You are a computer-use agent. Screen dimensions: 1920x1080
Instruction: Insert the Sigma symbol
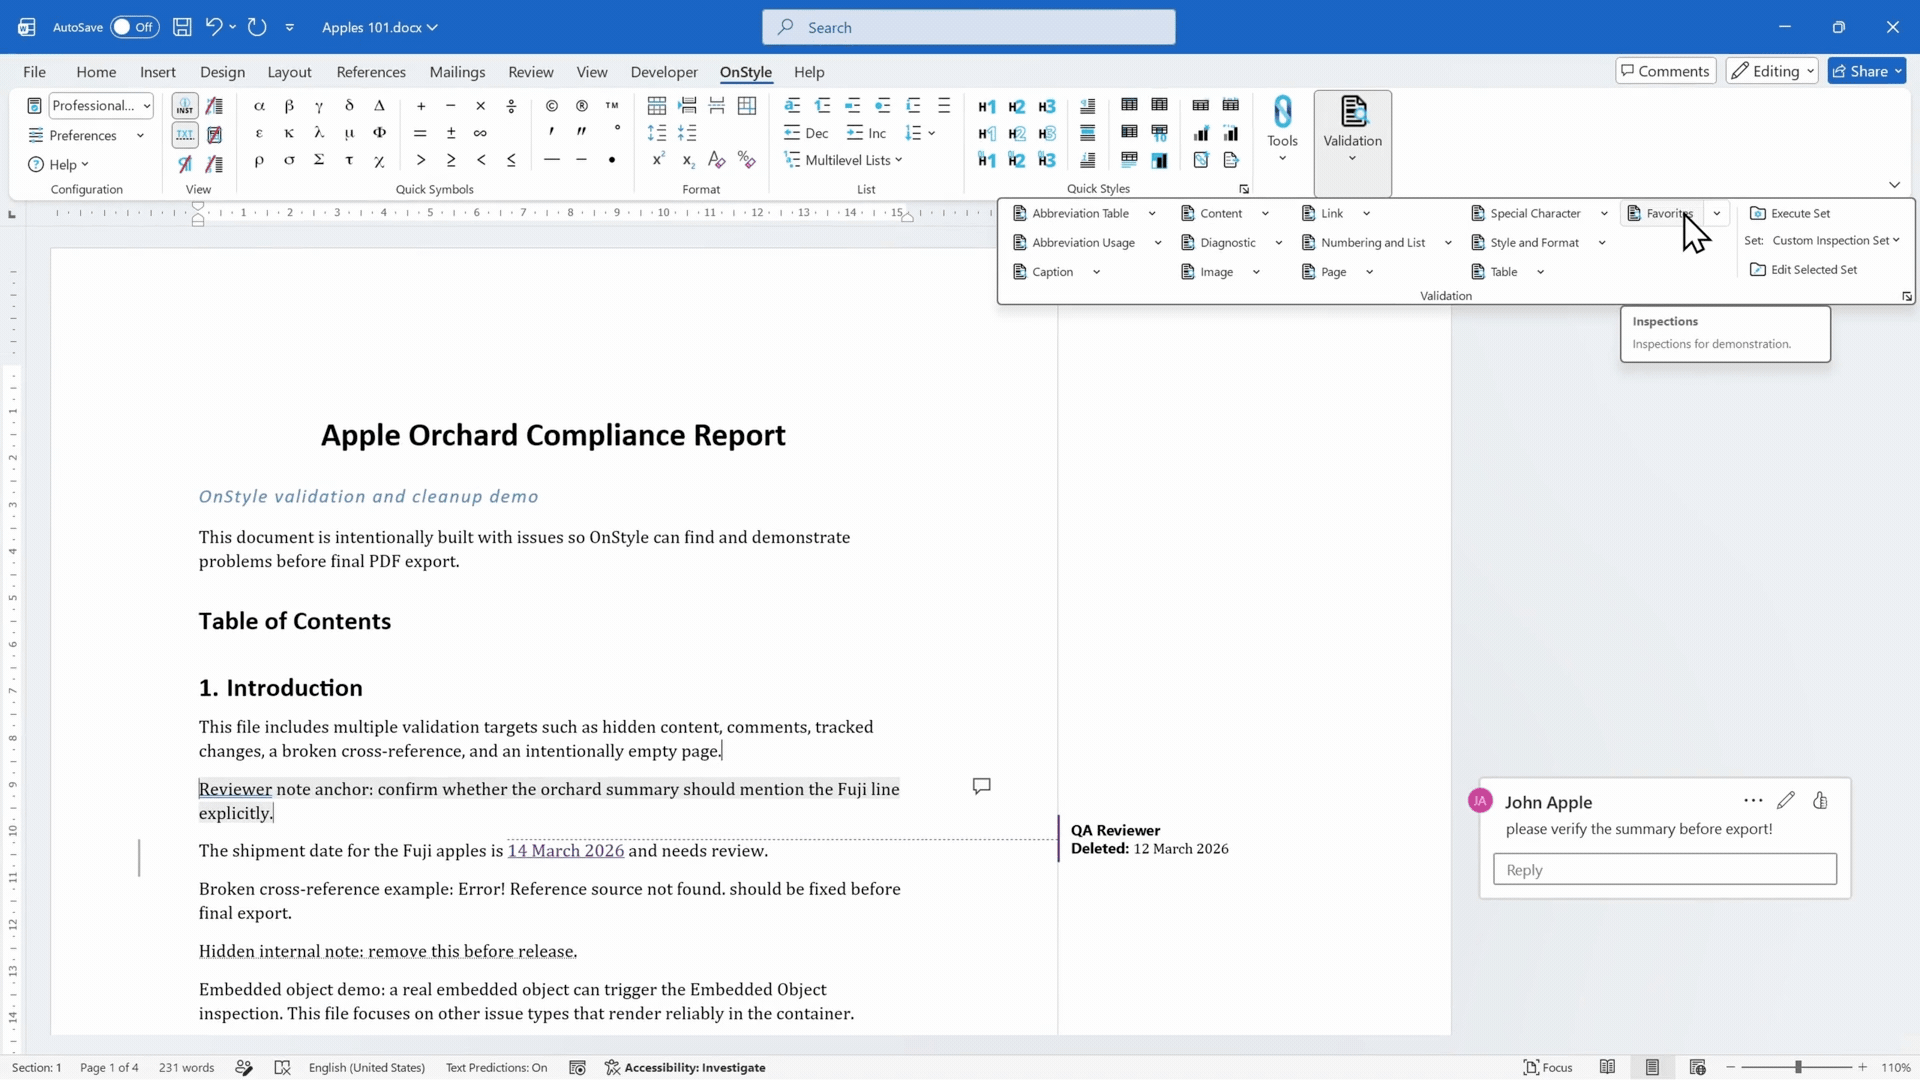319,160
